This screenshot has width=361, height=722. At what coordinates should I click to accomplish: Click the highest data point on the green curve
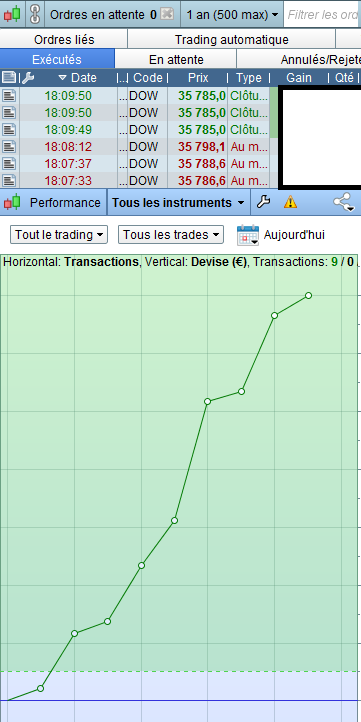click(309, 296)
